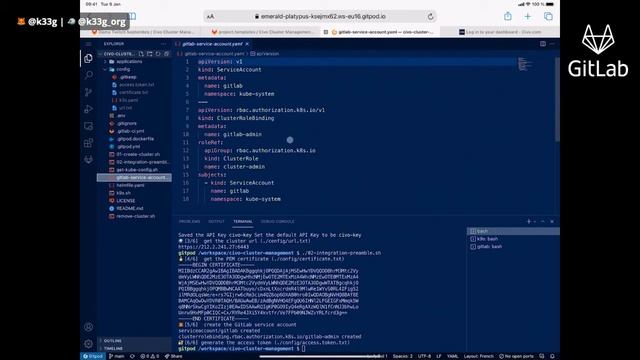Click Share in the status bar
This screenshot has height=360, width=640.
click(x=173, y=356)
